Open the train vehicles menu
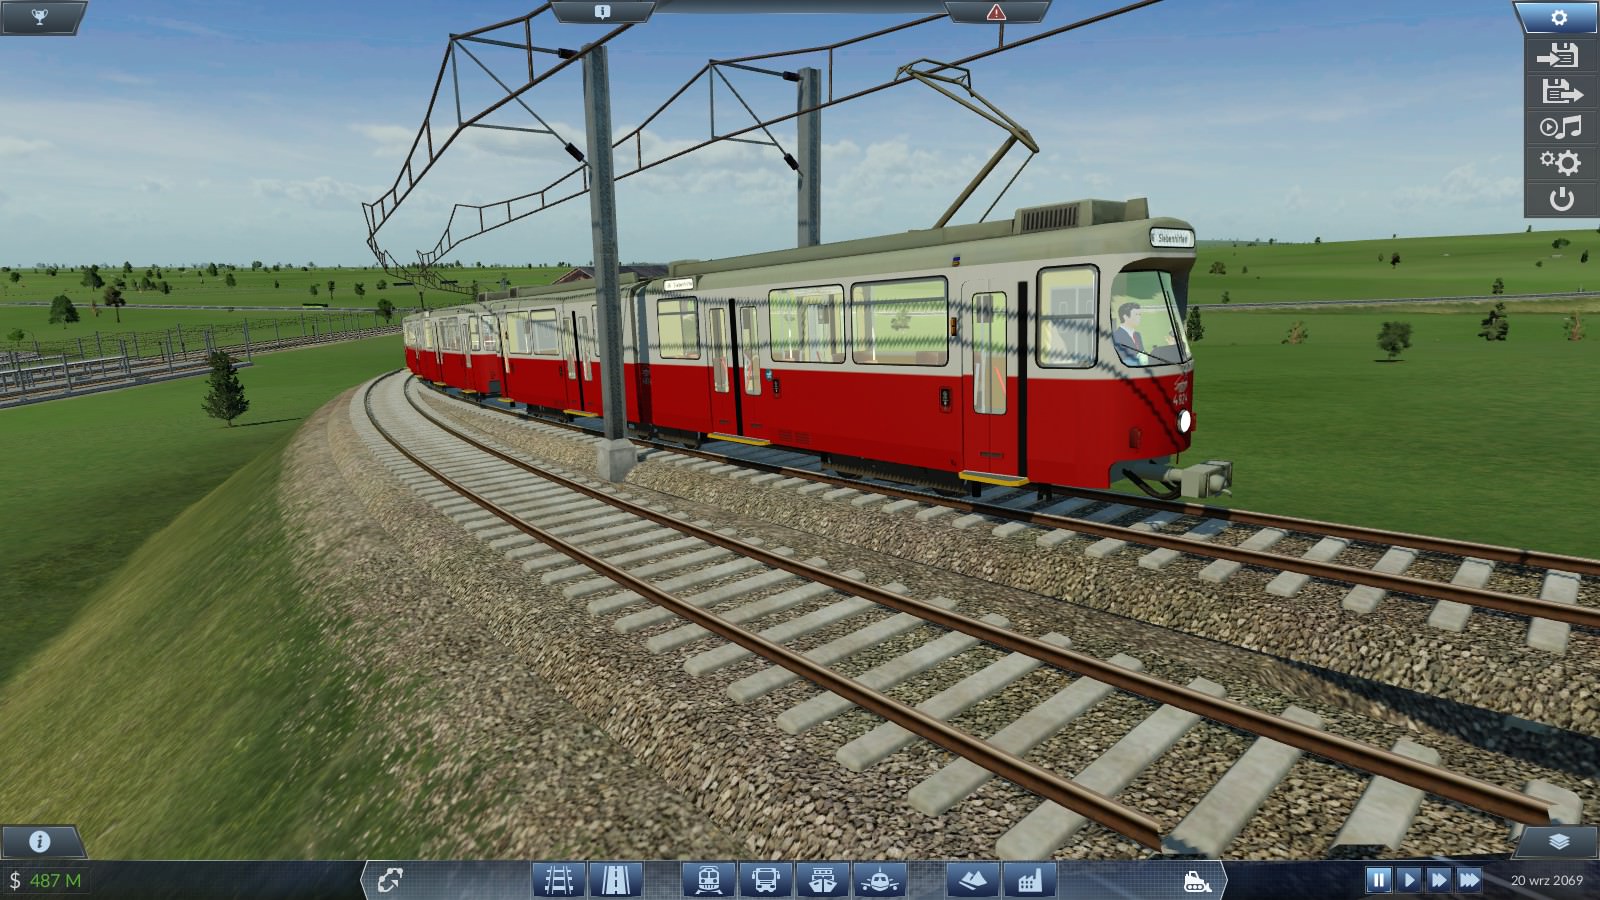Screen dimensions: 1600x900 [x=709, y=880]
